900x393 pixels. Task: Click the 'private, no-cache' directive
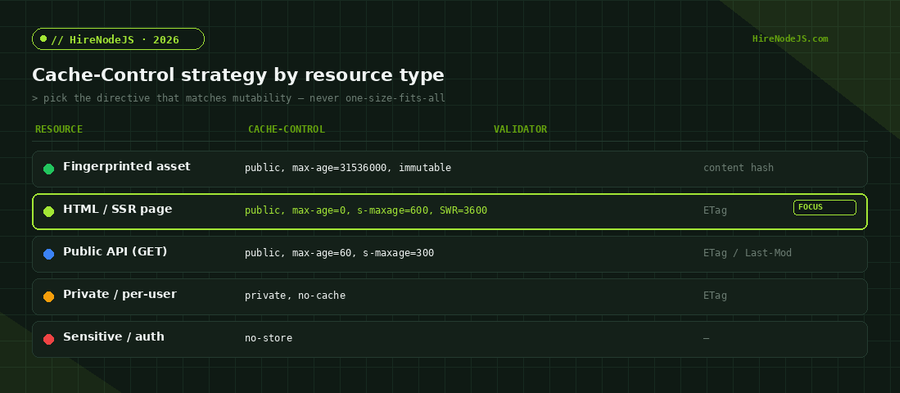(295, 295)
